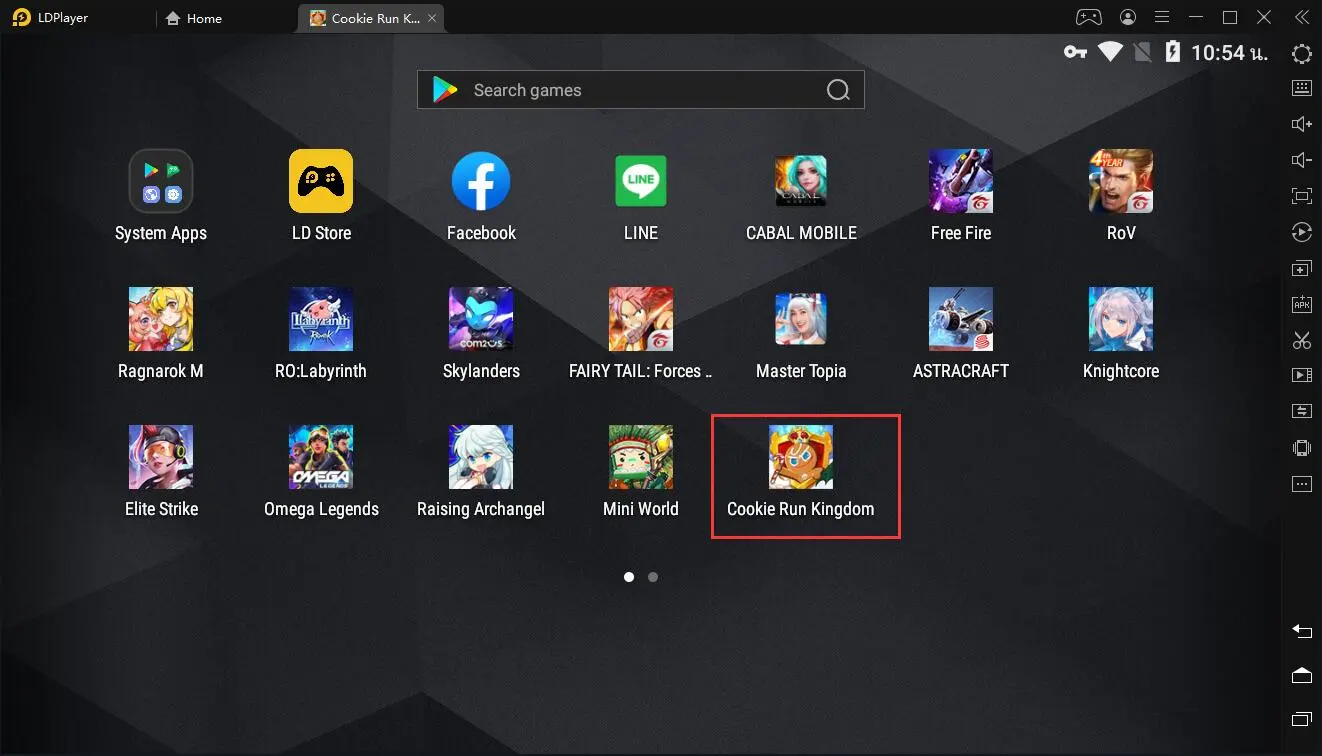Click the Search games field
1322x756 pixels.
pos(640,90)
